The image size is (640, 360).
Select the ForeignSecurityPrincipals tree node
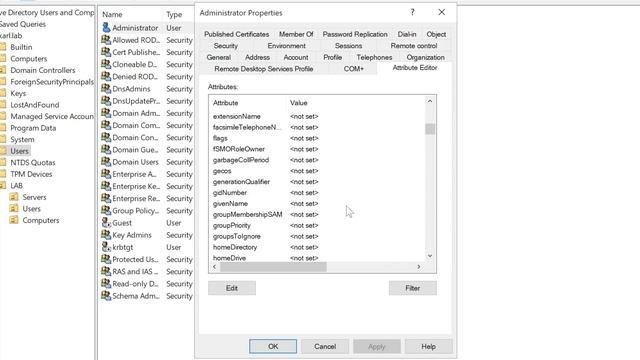[52, 82]
